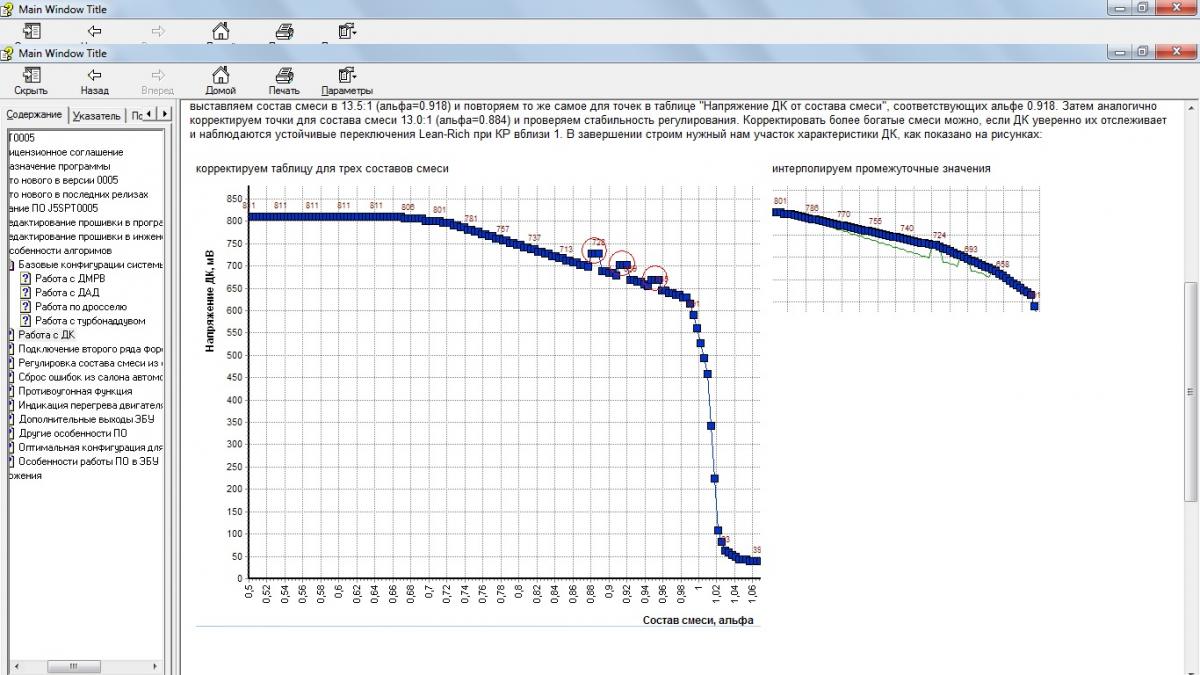Open the Особенности работы ПО в ЭБУ topic
Screen dimensions: 1200x675
point(88,461)
